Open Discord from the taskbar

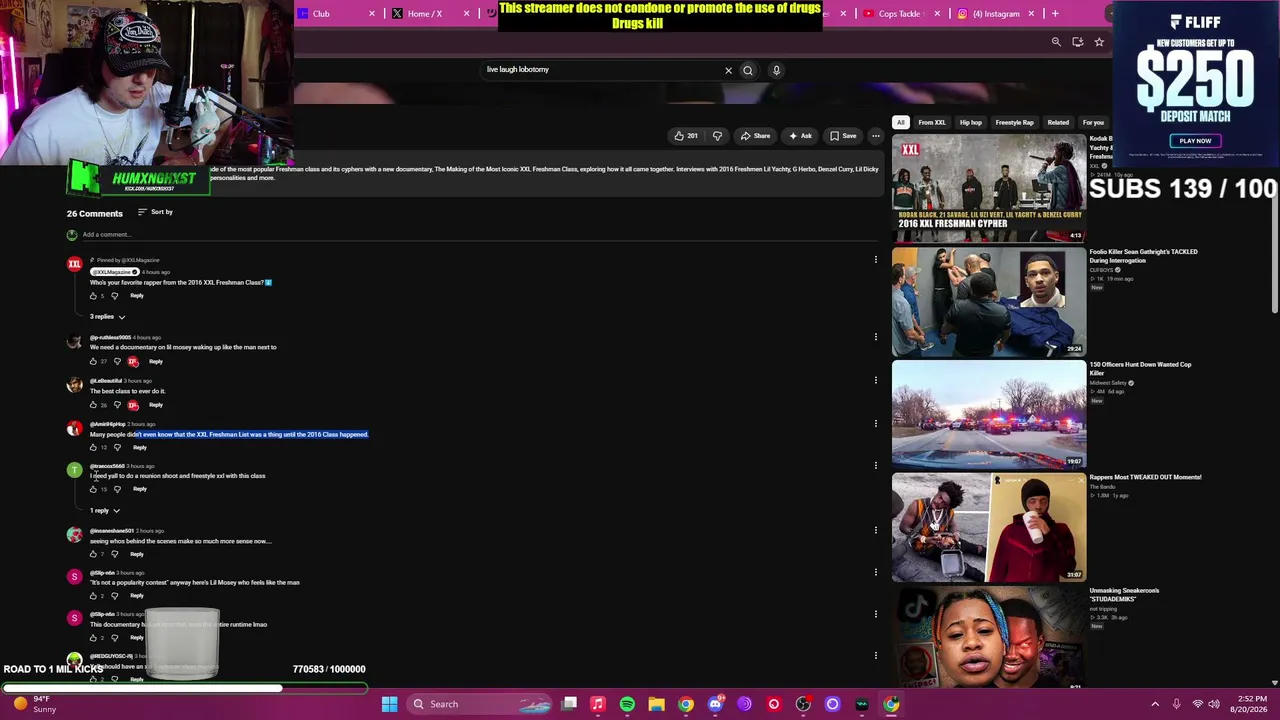(x=715, y=704)
